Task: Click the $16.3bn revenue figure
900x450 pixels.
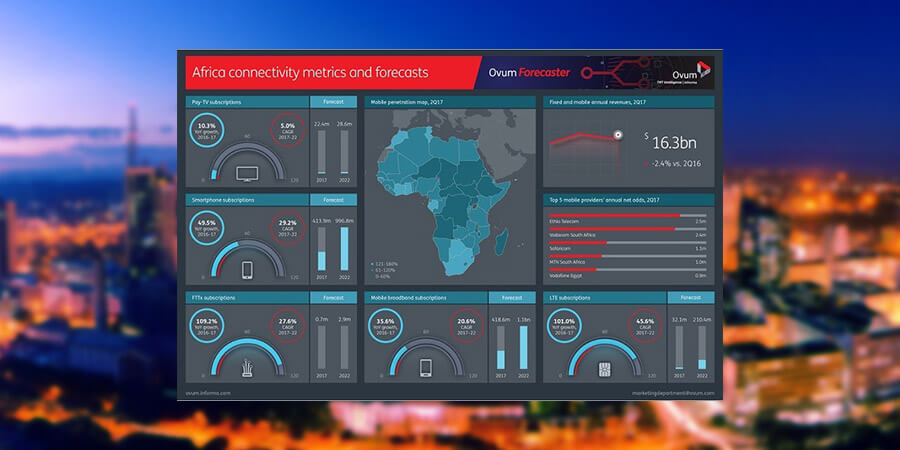Action: [x=670, y=142]
